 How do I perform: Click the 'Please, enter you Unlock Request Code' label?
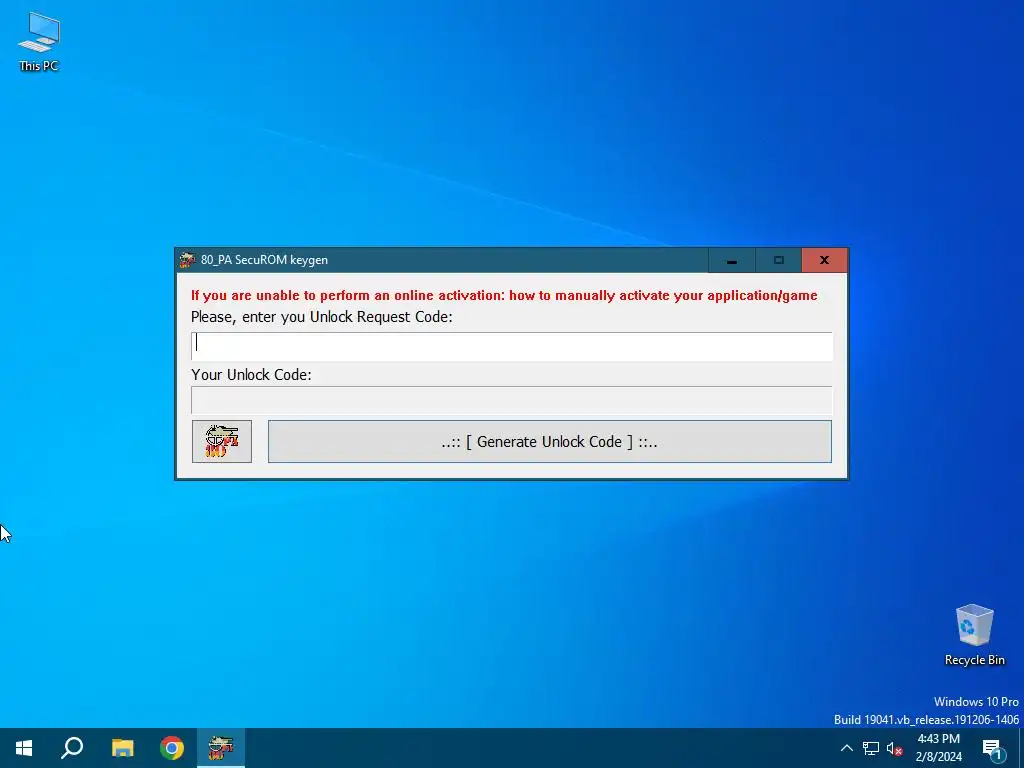coord(321,317)
